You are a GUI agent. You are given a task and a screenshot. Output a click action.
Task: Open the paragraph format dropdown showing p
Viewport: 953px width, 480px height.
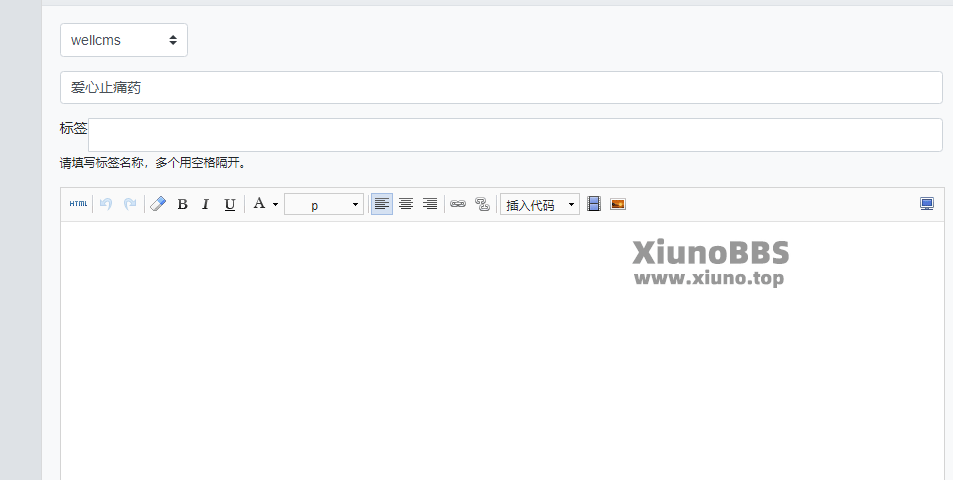point(324,204)
